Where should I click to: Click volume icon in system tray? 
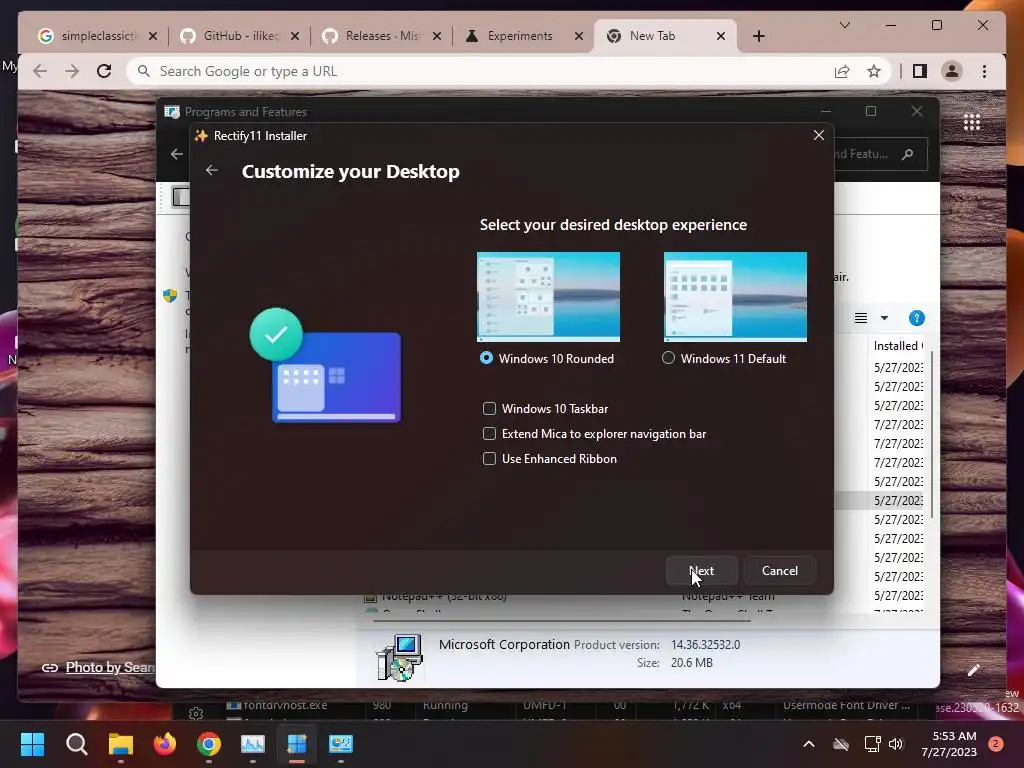pyautogui.click(x=896, y=744)
